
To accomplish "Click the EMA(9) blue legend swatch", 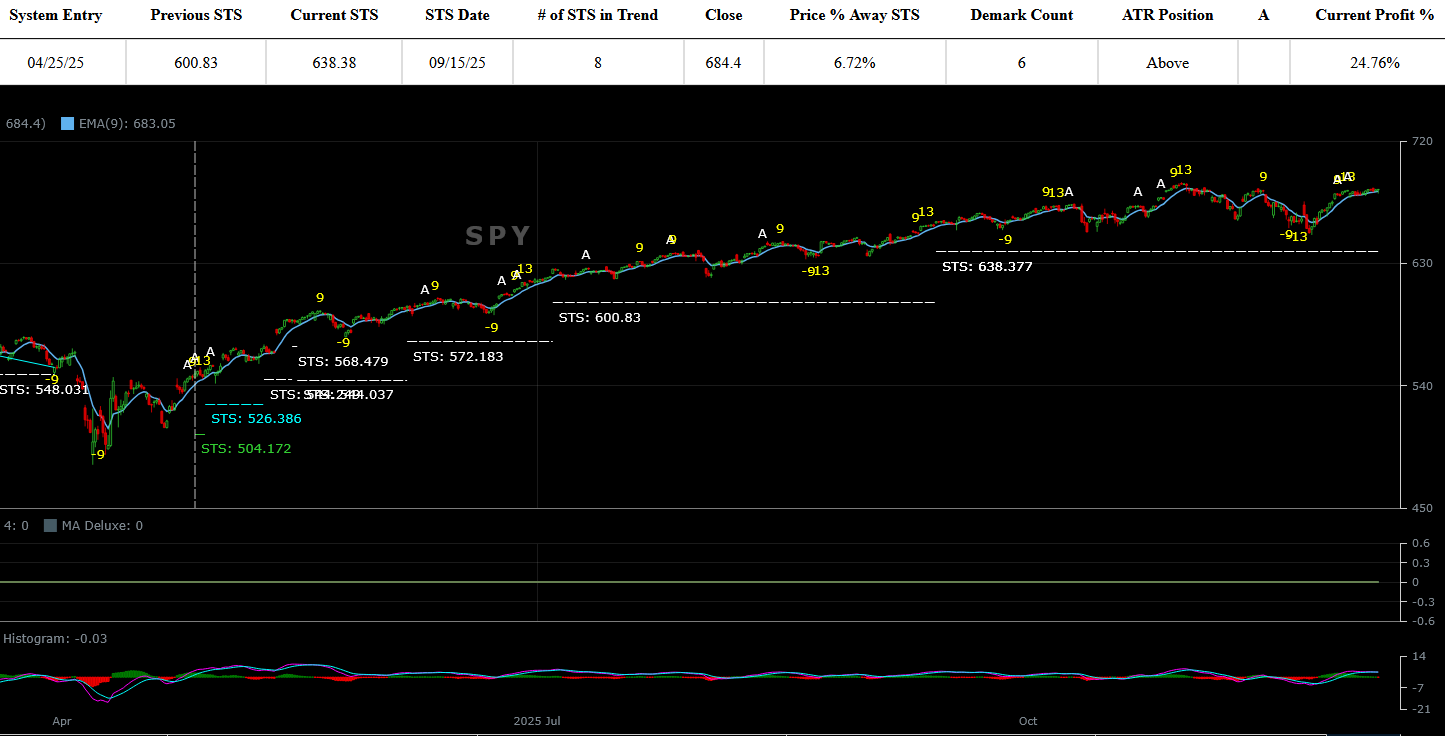I will click(x=68, y=124).
